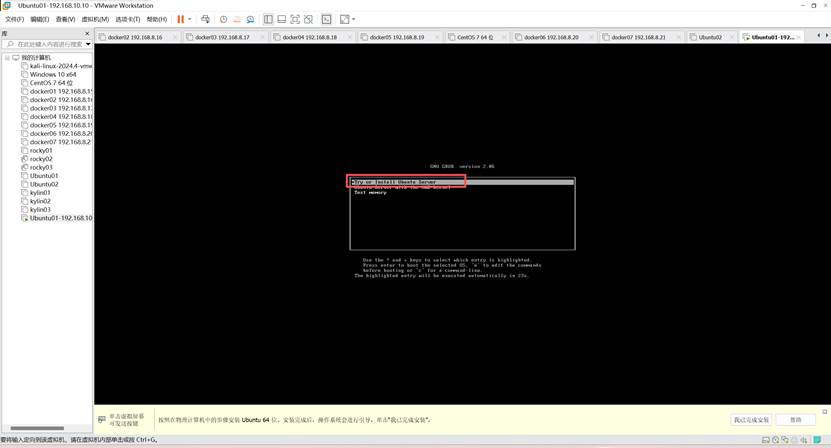Open the 编辑(E) menu

click(x=40, y=19)
